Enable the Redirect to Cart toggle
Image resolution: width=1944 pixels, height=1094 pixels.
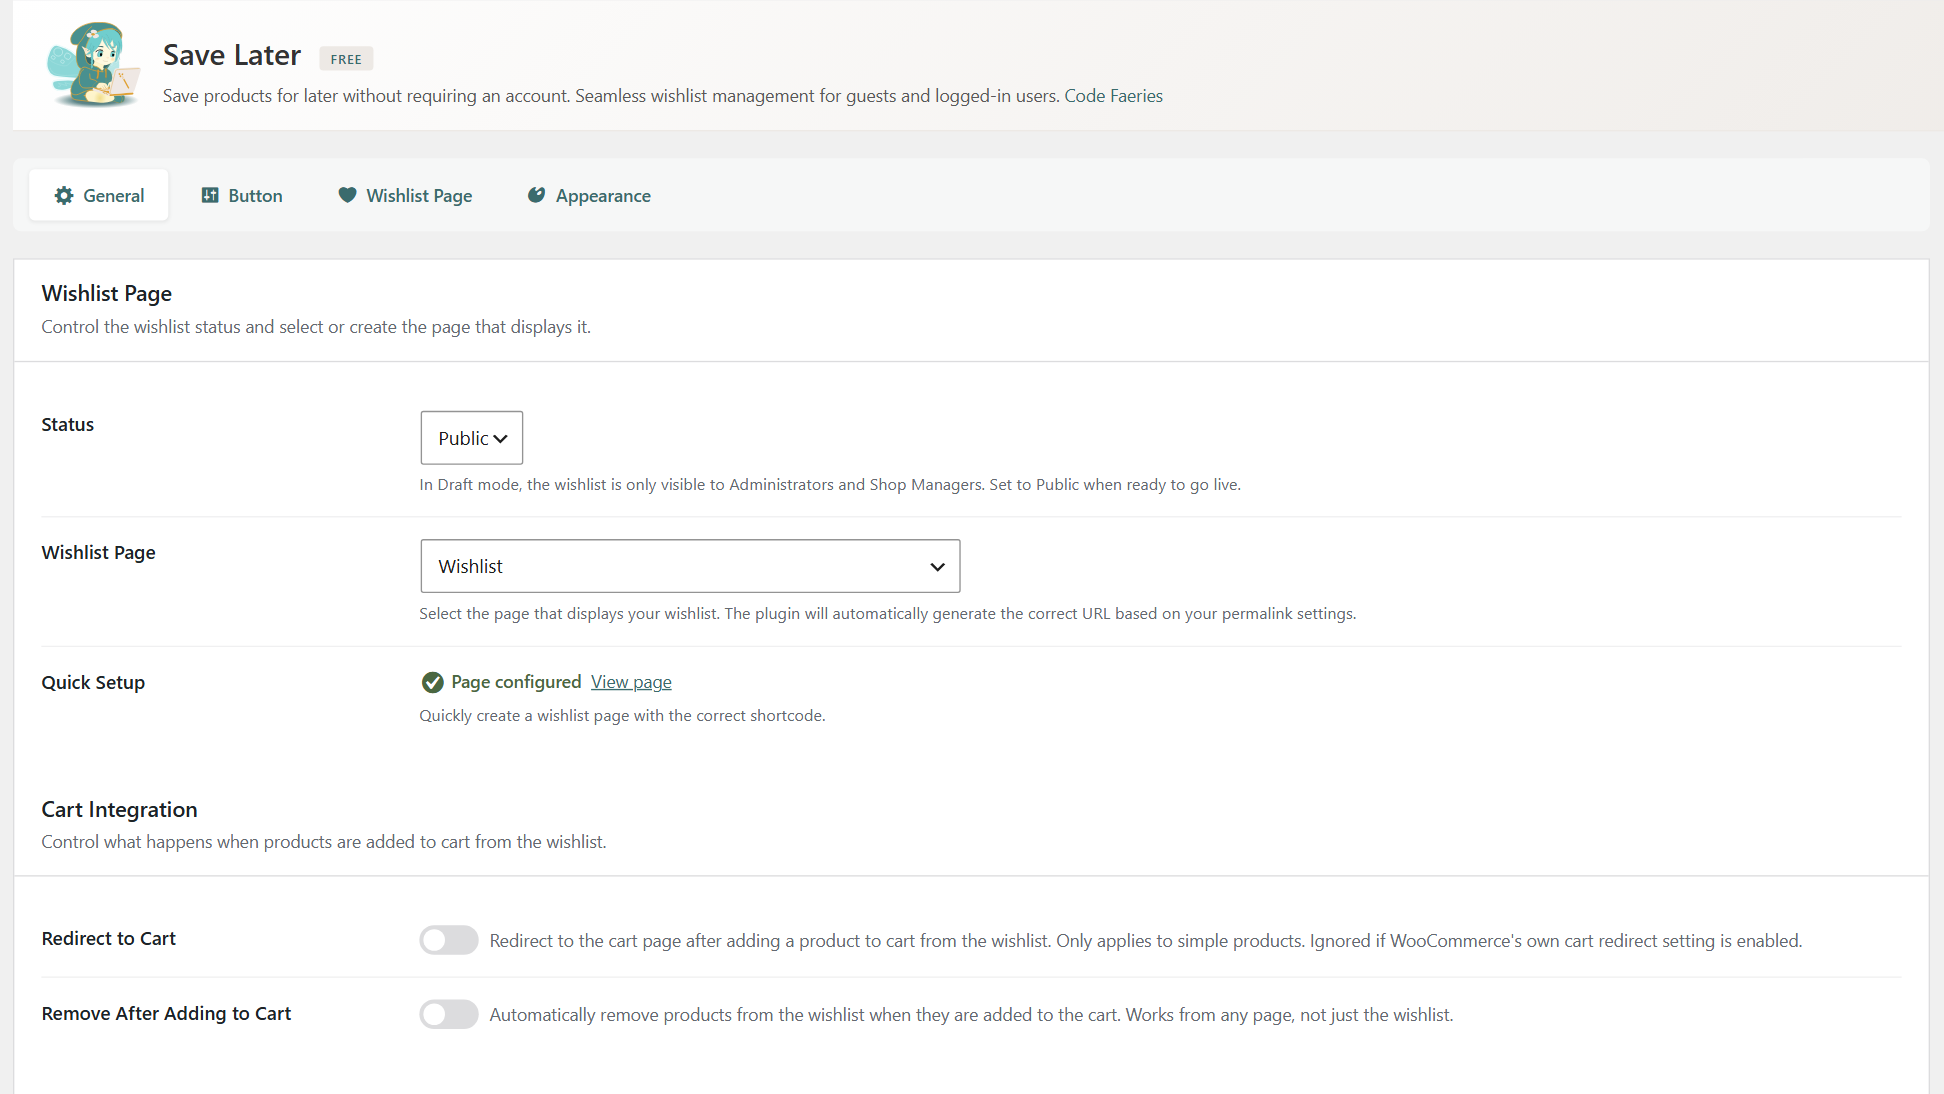[449, 940]
